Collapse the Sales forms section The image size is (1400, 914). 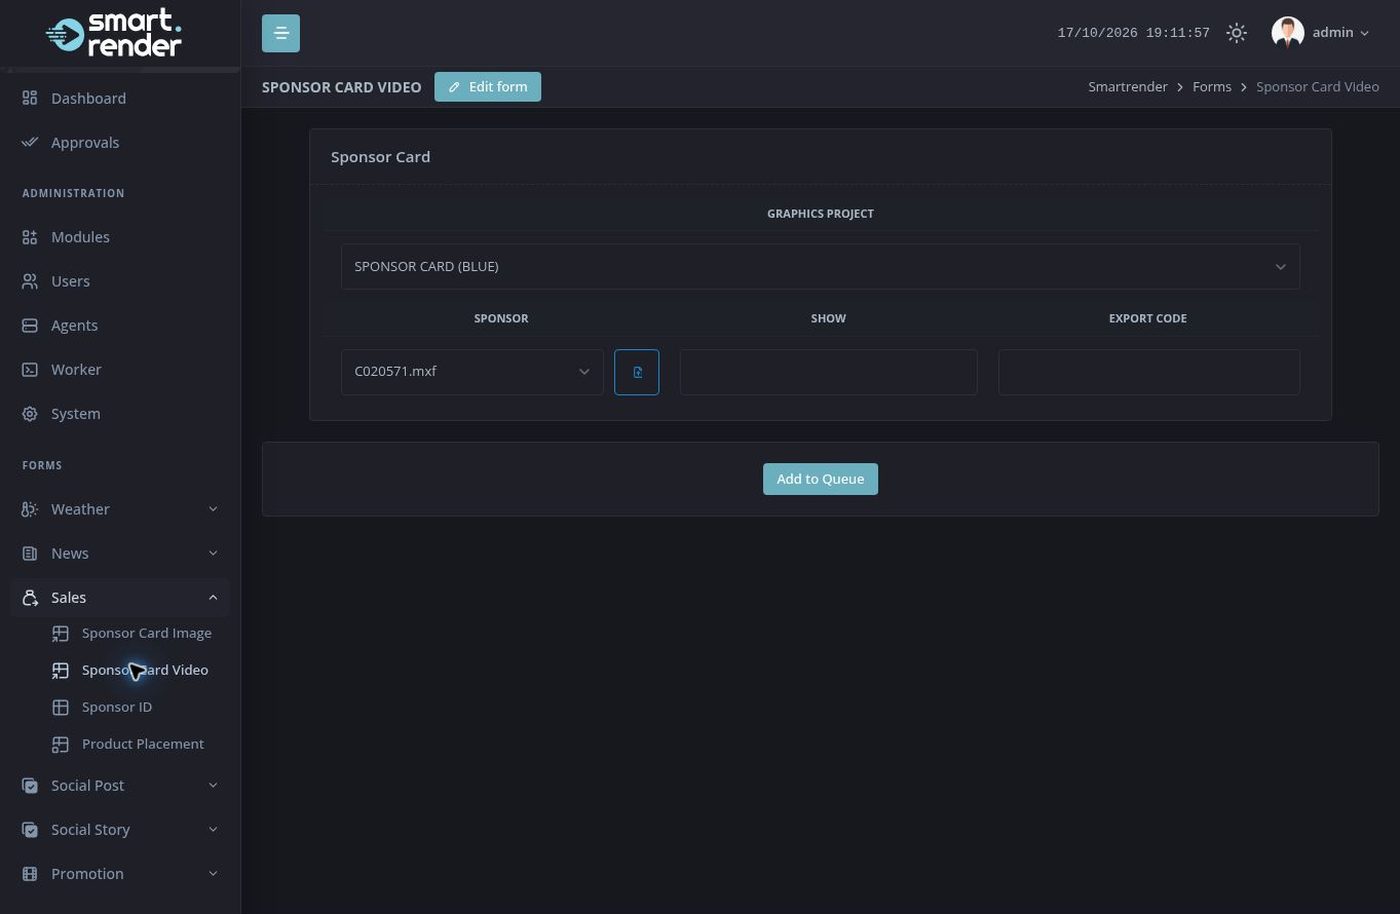[x=213, y=597]
